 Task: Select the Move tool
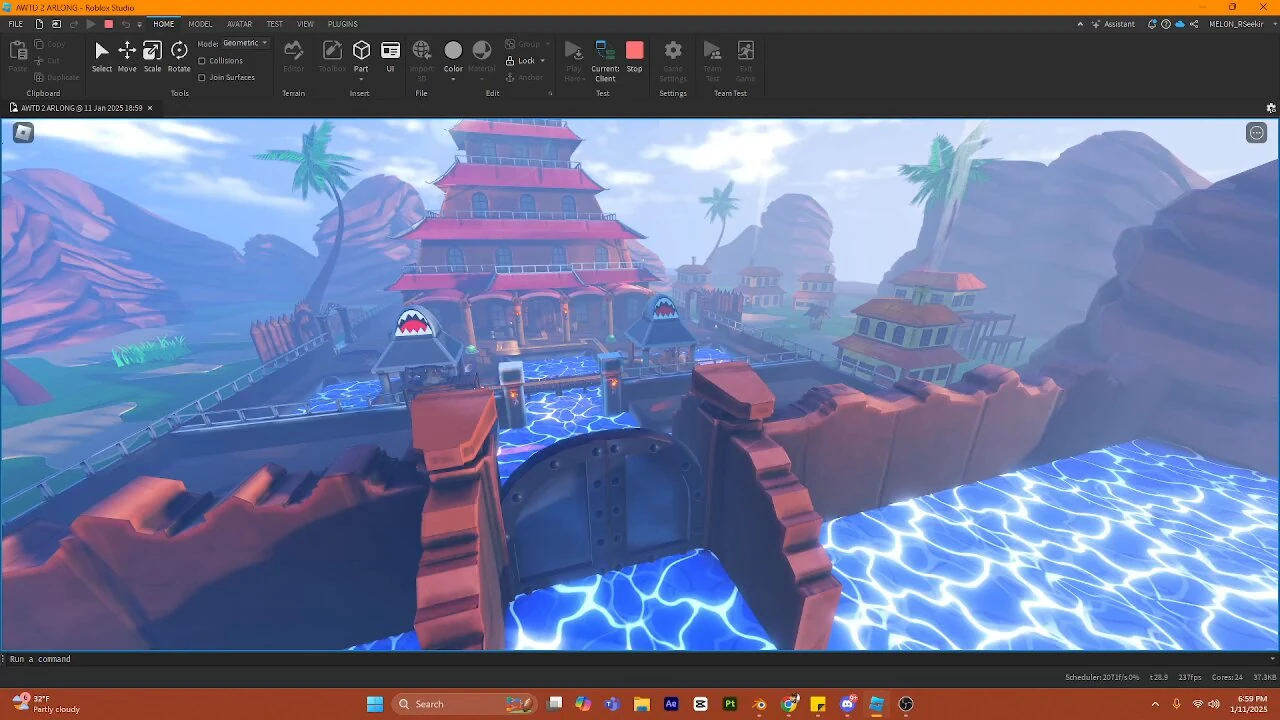[126, 55]
